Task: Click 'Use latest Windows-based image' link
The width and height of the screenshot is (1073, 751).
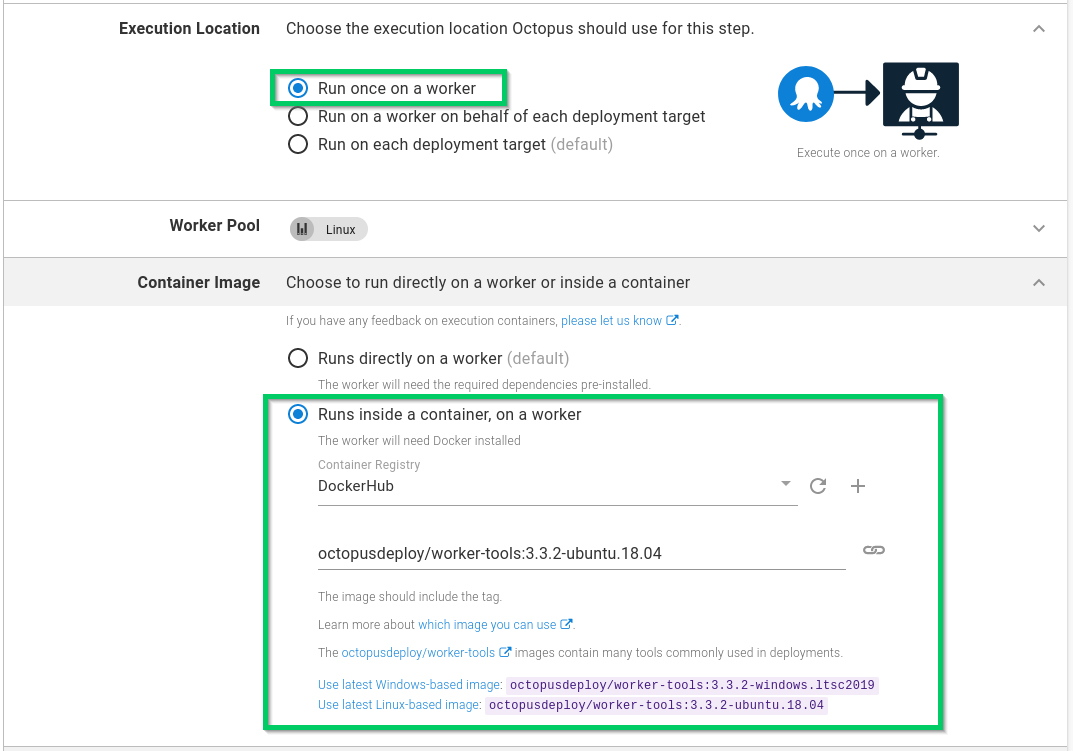Action: coord(409,685)
